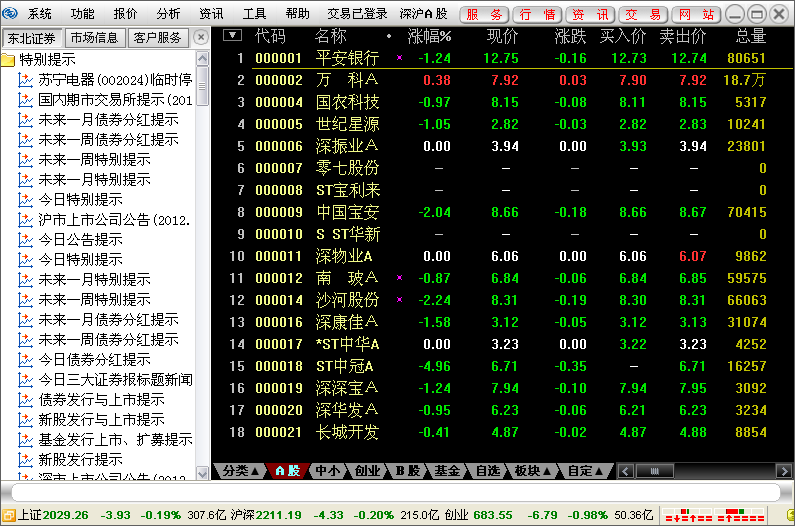795x526 pixels.
Task: Select the 平安银行 stock row
Action: (346, 58)
